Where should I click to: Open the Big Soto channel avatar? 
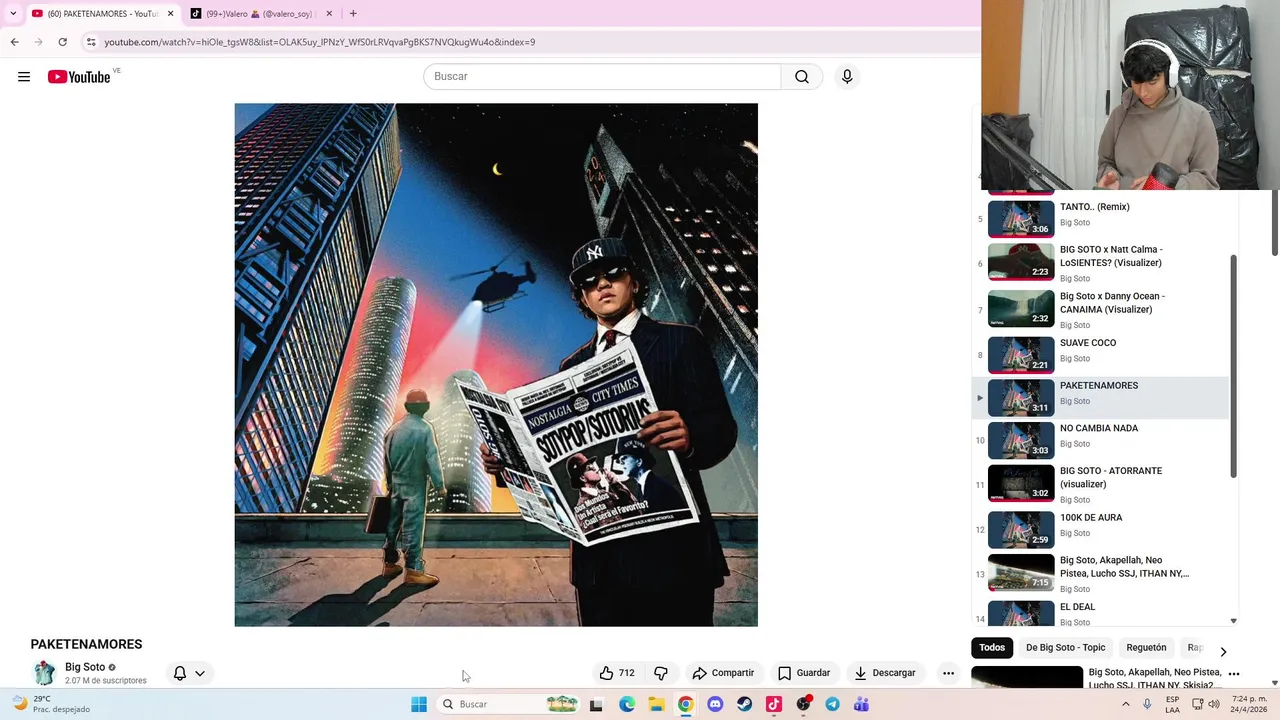pyautogui.click(x=44, y=673)
